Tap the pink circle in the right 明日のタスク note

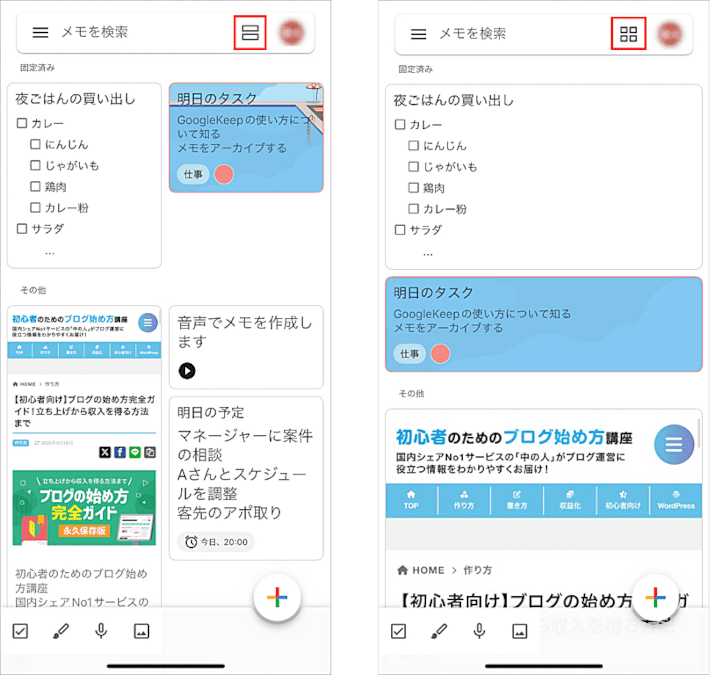440,353
